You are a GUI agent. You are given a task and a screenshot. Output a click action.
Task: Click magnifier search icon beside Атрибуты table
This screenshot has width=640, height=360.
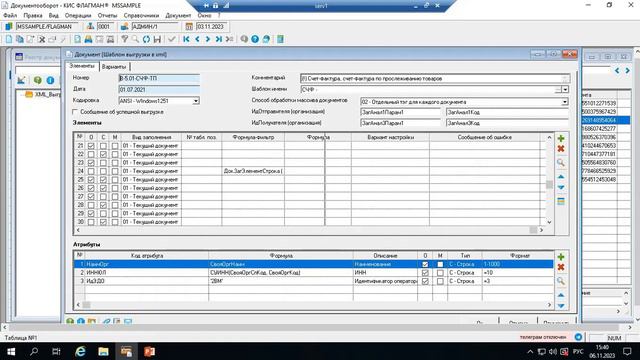[x=561, y=281]
